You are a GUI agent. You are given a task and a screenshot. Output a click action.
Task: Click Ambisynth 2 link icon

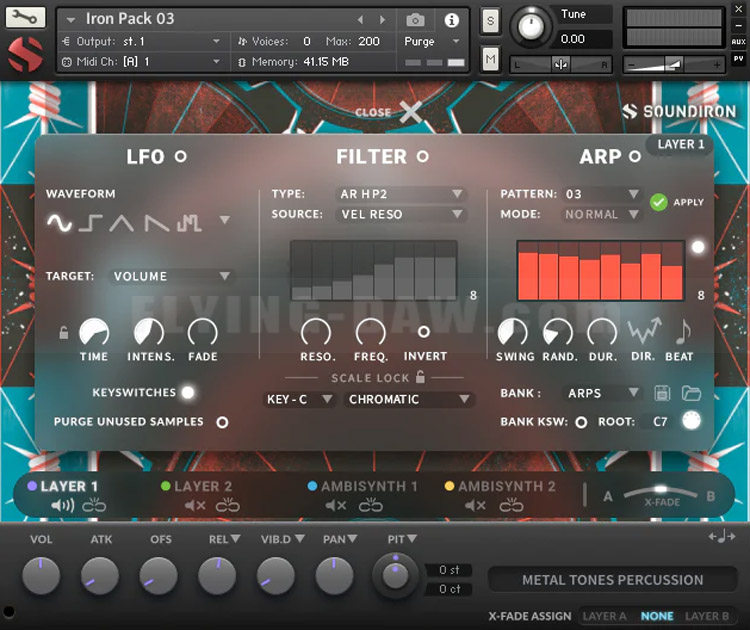(x=511, y=505)
